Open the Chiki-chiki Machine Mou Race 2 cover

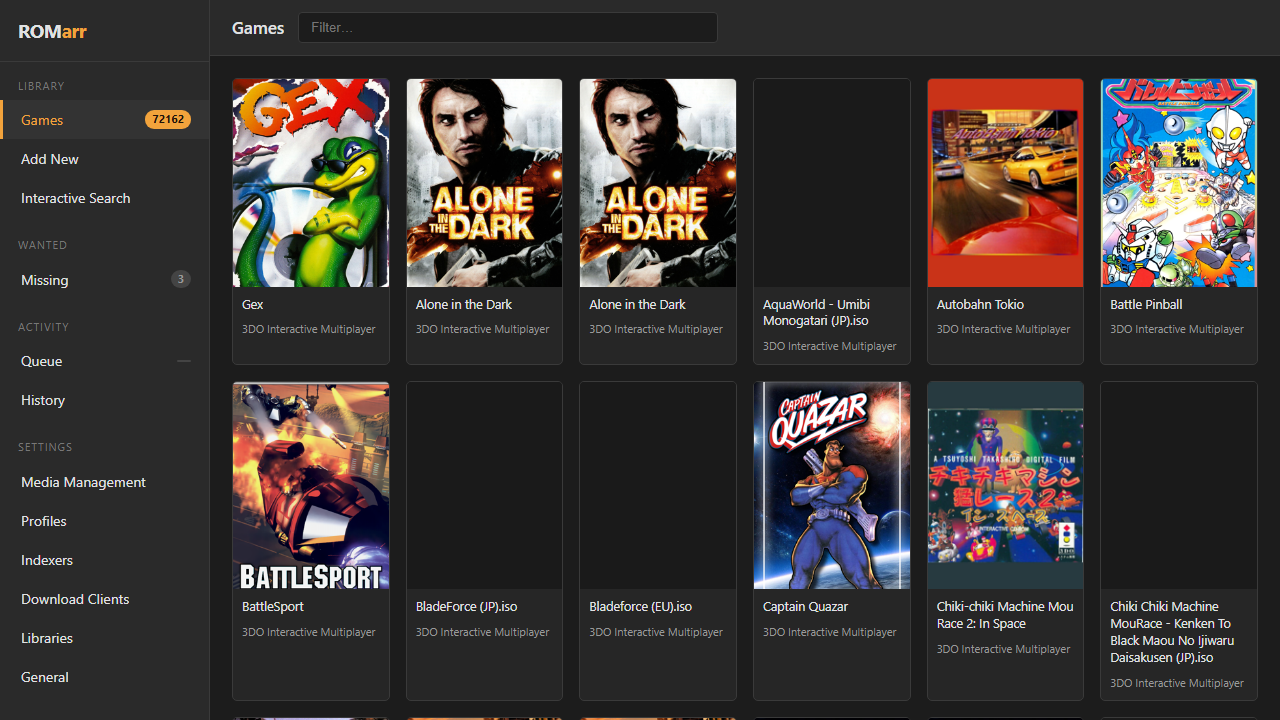pyautogui.click(x=1005, y=485)
